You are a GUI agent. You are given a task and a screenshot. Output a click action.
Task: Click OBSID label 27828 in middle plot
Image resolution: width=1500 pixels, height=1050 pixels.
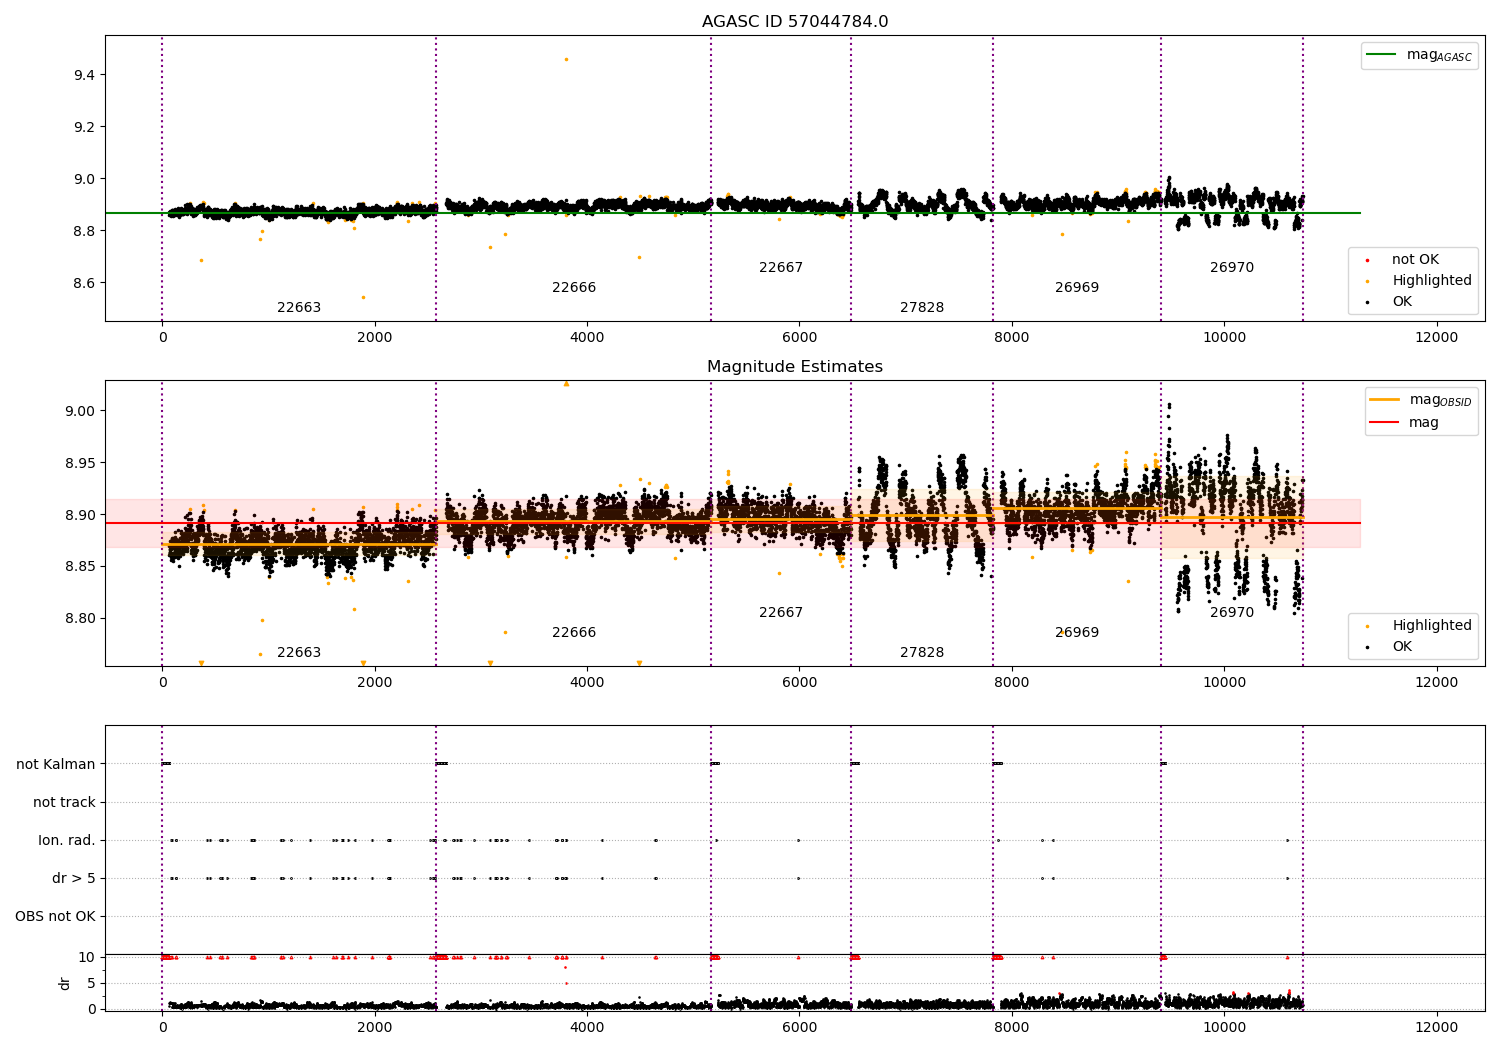pyautogui.click(x=922, y=652)
